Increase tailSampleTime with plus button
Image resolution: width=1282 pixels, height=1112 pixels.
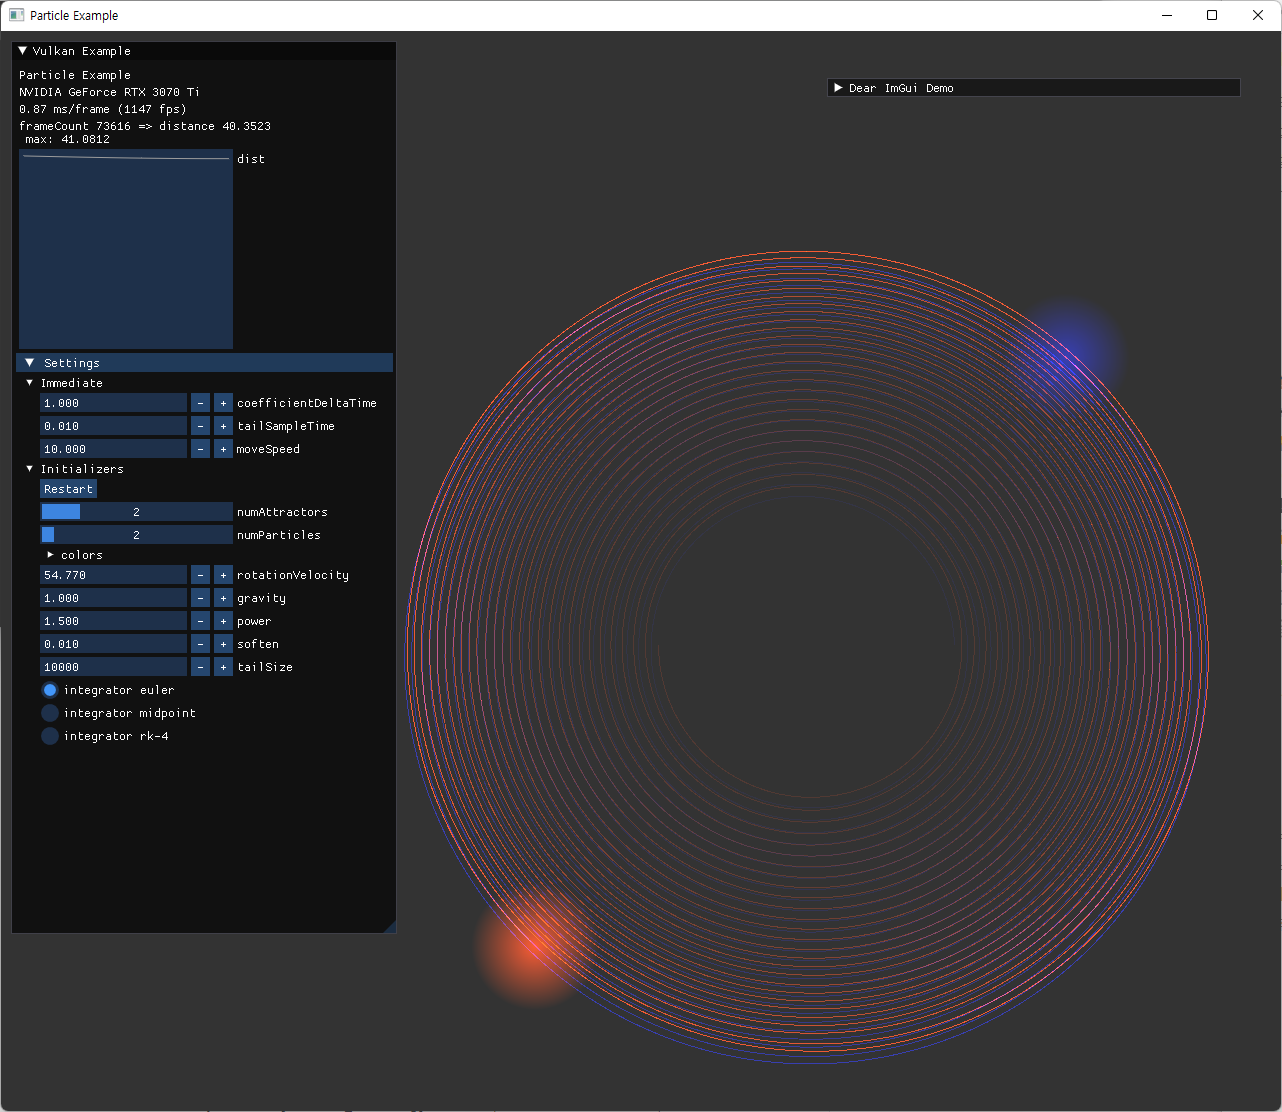coord(223,426)
